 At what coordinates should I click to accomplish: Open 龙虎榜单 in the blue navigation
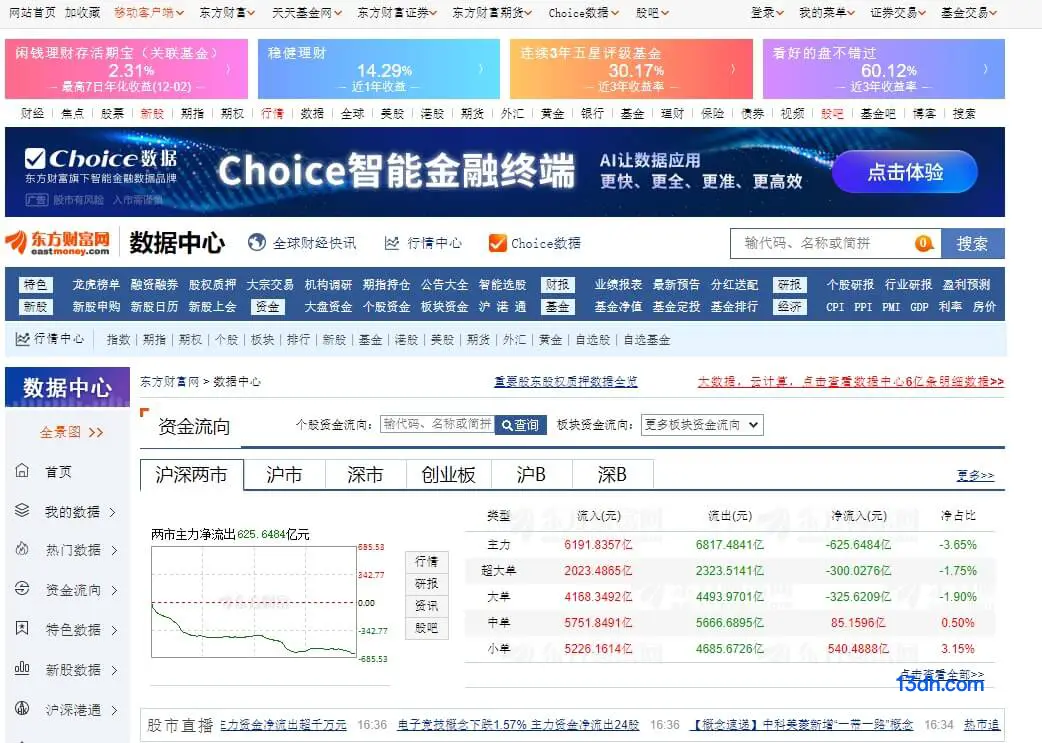click(x=96, y=284)
